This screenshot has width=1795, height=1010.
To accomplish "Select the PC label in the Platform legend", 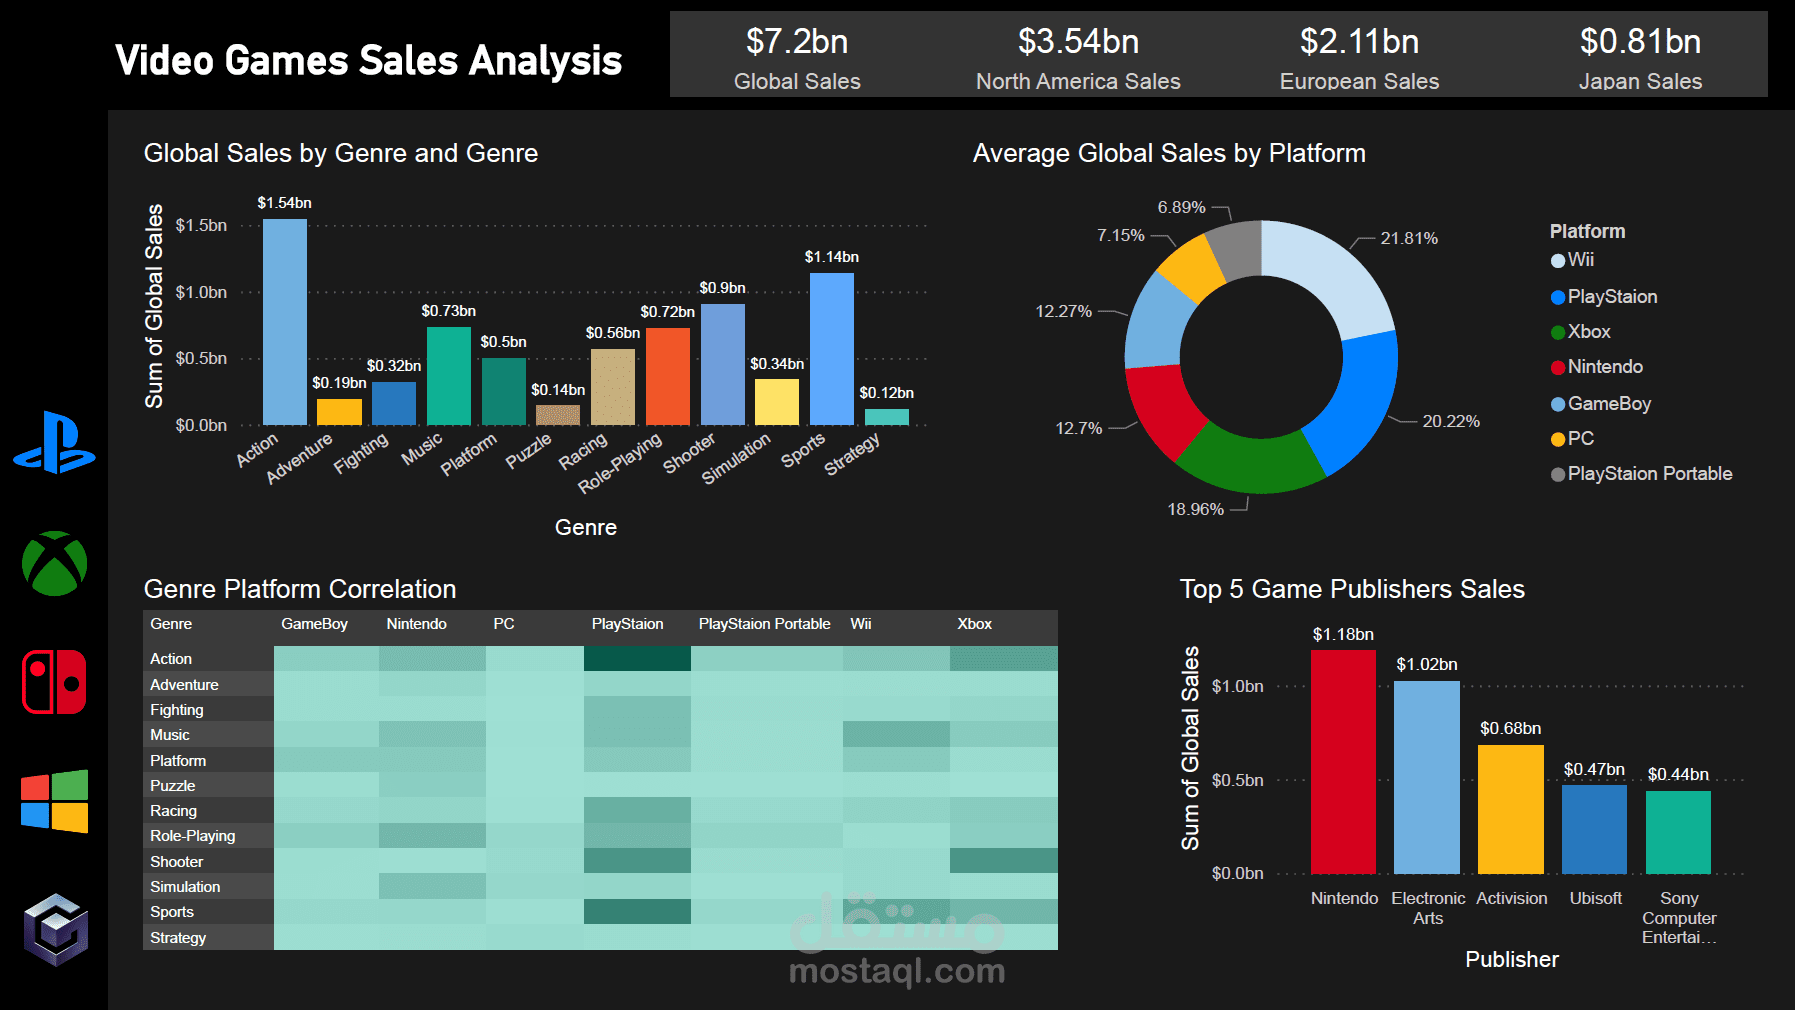I will click(x=1581, y=439).
